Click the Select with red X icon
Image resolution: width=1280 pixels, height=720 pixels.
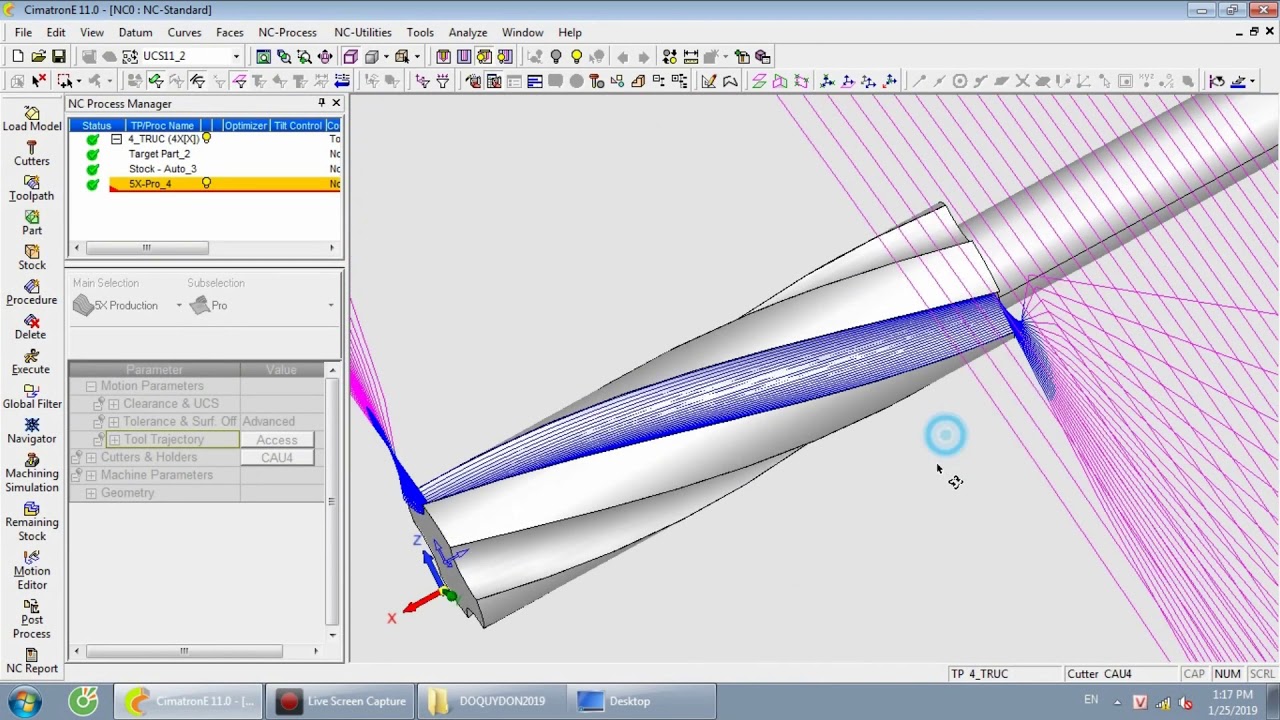(39, 81)
